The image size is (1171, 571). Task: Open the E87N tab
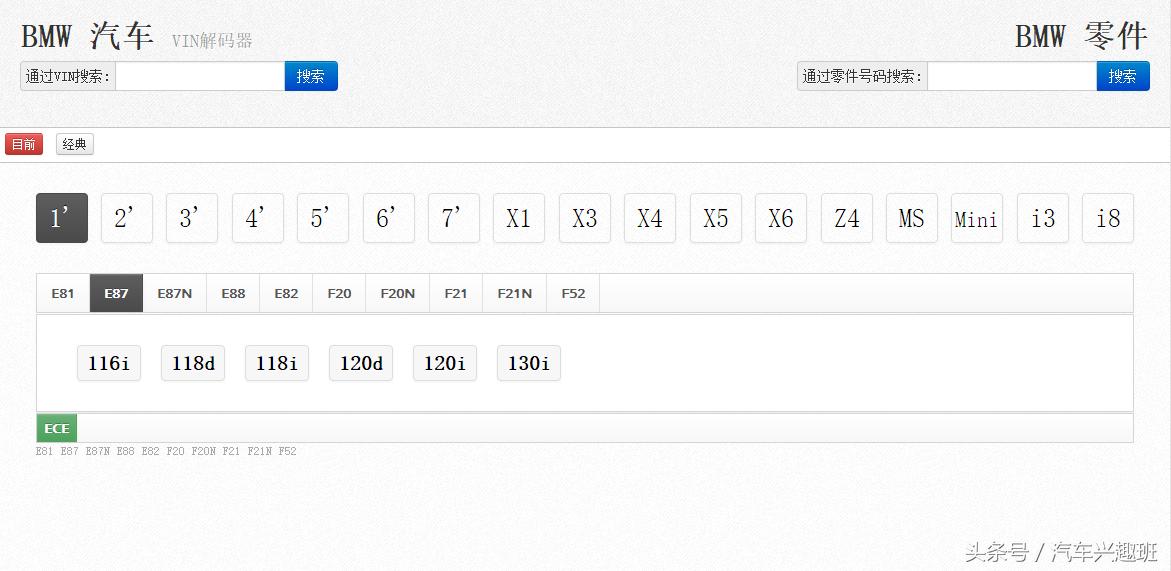pyautogui.click(x=175, y=293)
